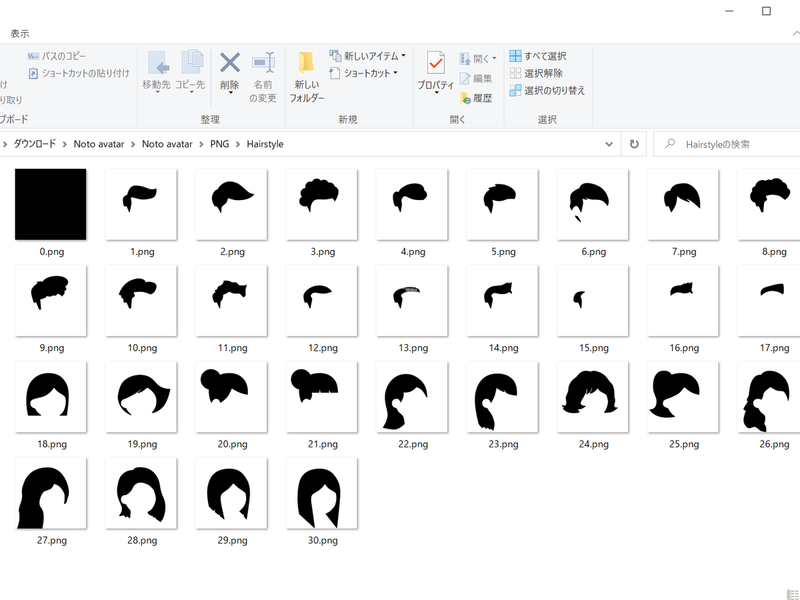Expand the 新しいアイテム (New item) dropdown
This screenshot has height=600, width=800.
coord(367,56)
